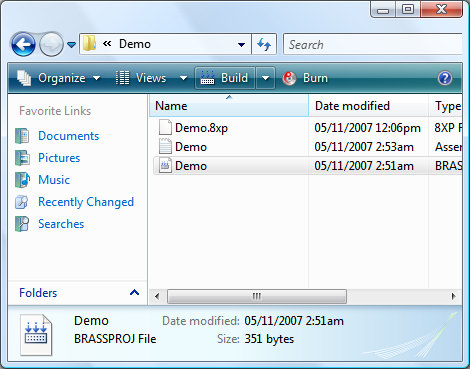The height and width of the screenshot is (369, 470).
Task: Minimize the Explorer window
Action: pos(383,9)
